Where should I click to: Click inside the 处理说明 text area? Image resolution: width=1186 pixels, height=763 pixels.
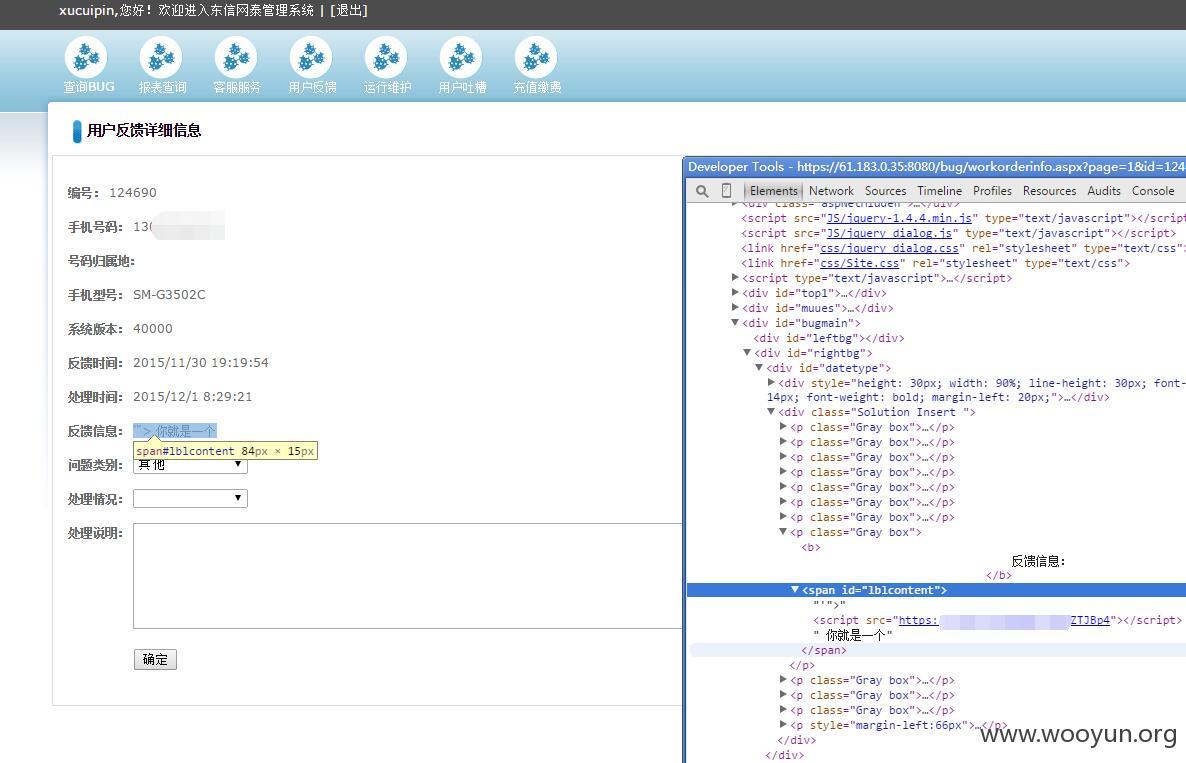click(x=408, y=575)
